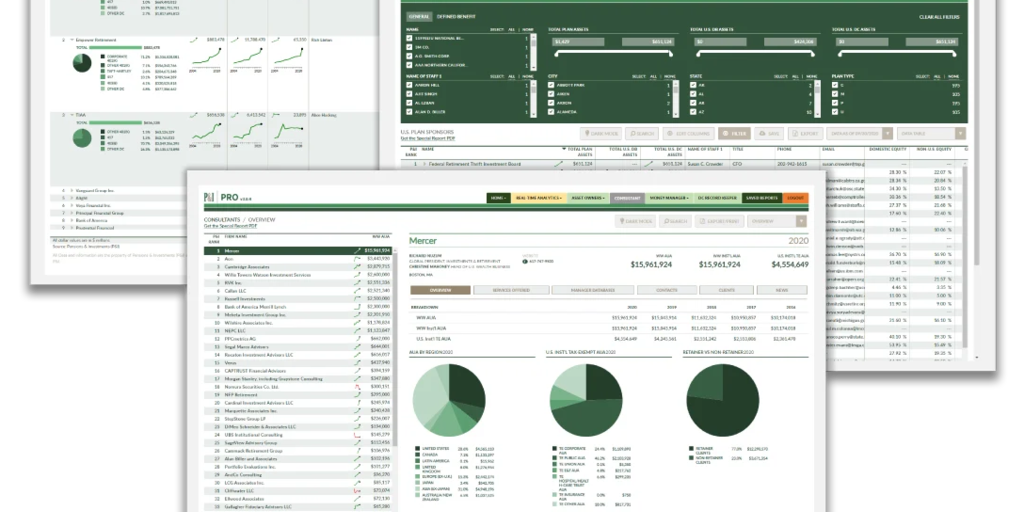Image resolution: width=1024 pixels, height=512 pixels.
Task: Uncheck the AK state checkbox
Action: pos(693,85)
